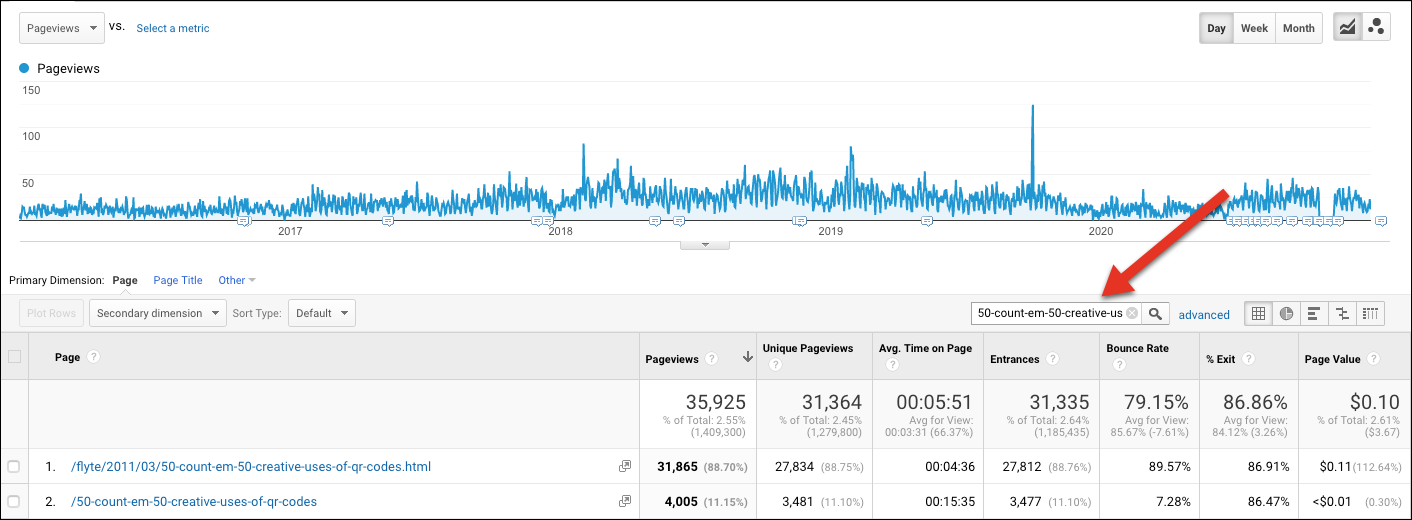Open the advanced filter link

(x=1204, y=314)
